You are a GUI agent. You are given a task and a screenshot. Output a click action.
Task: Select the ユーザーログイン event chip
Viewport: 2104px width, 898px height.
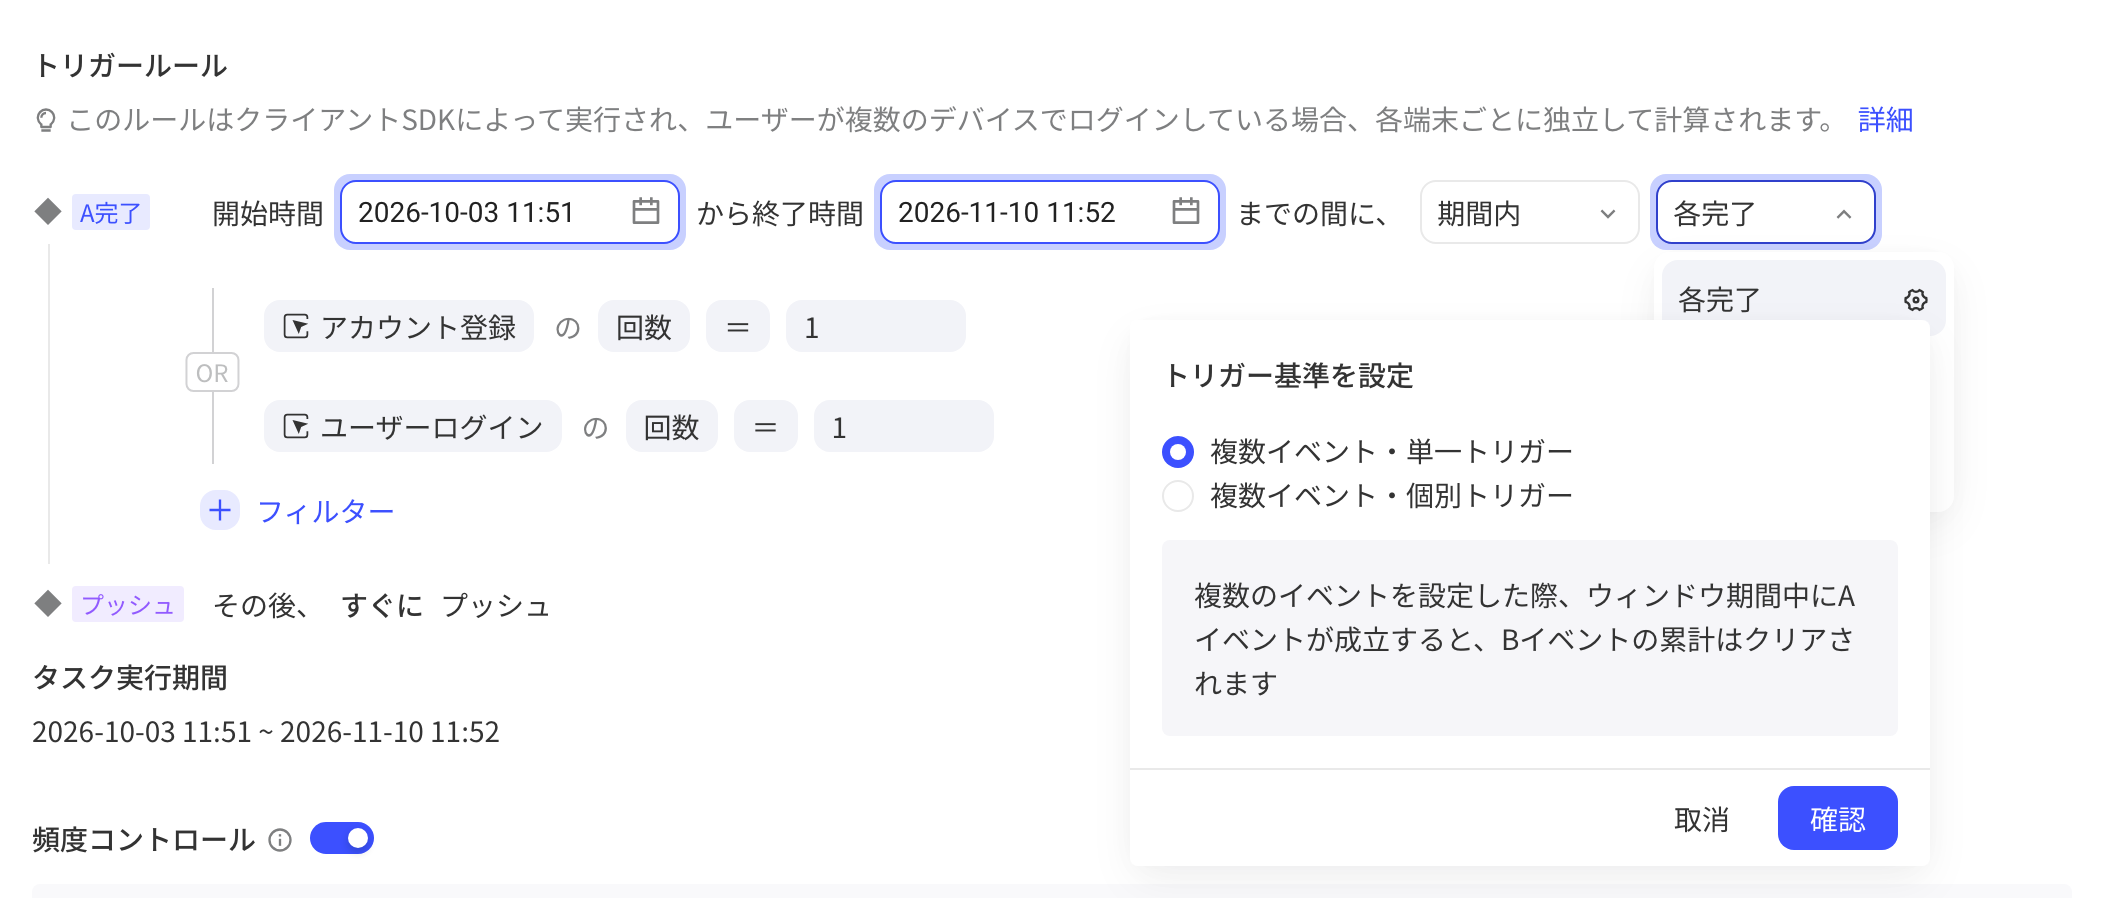(413, 426)
